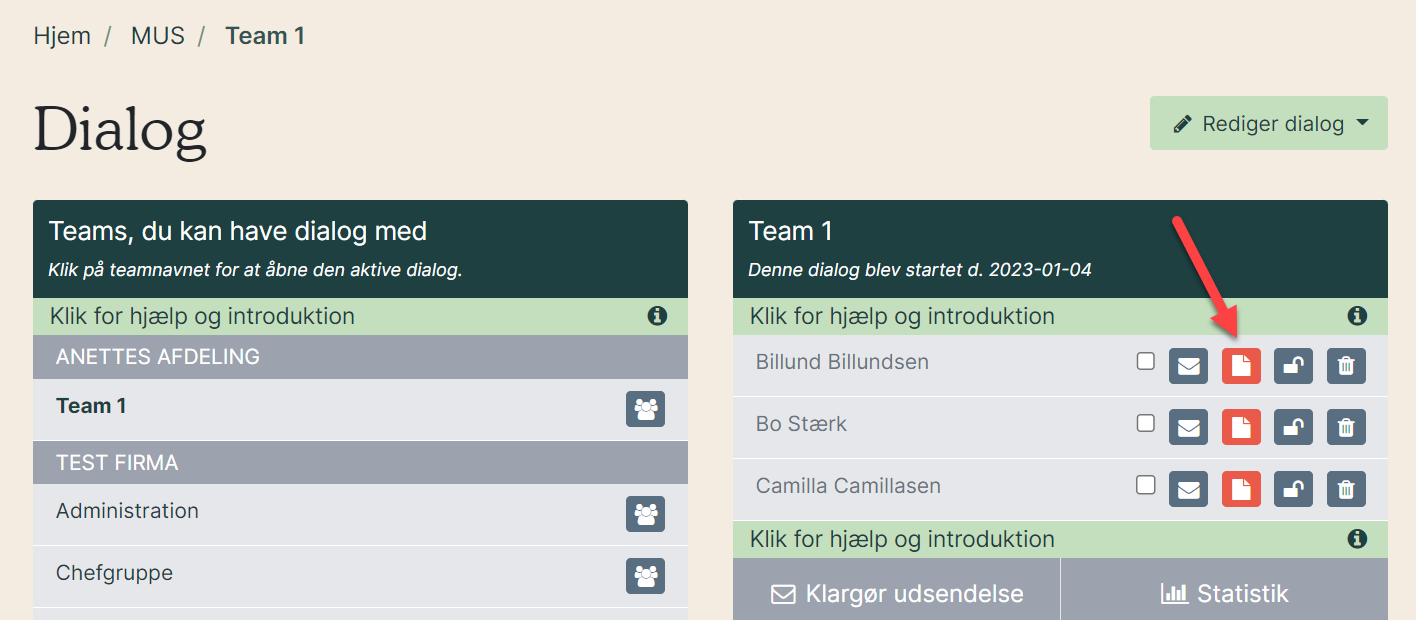1416x620 pixels.
Task: Click the team group icon for Chefgruppe
Action: click(x=645, y=576)
